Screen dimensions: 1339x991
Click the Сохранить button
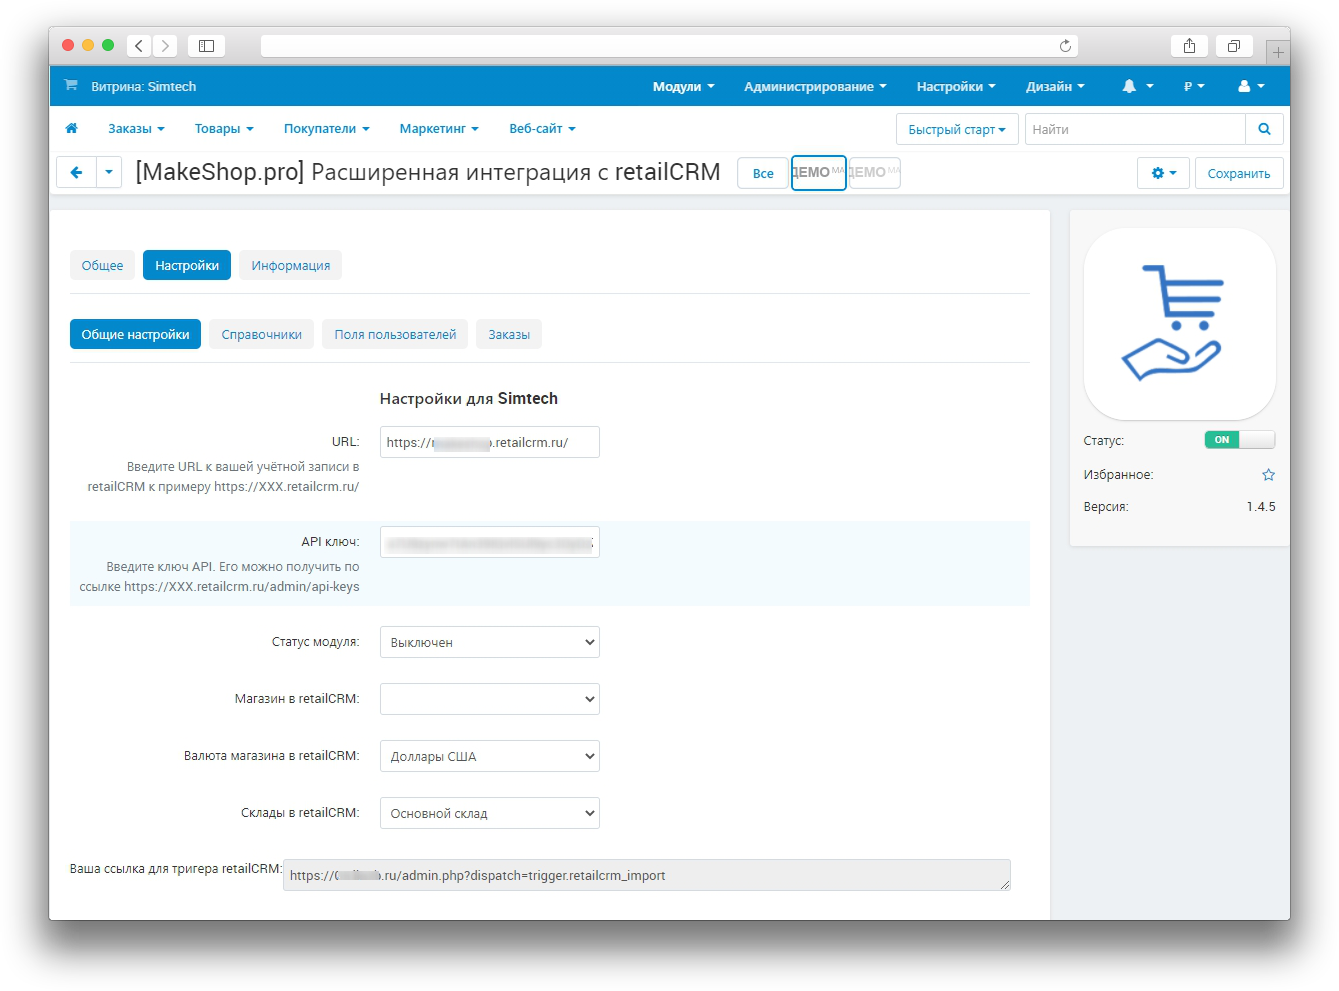[x=1238, y=173]
